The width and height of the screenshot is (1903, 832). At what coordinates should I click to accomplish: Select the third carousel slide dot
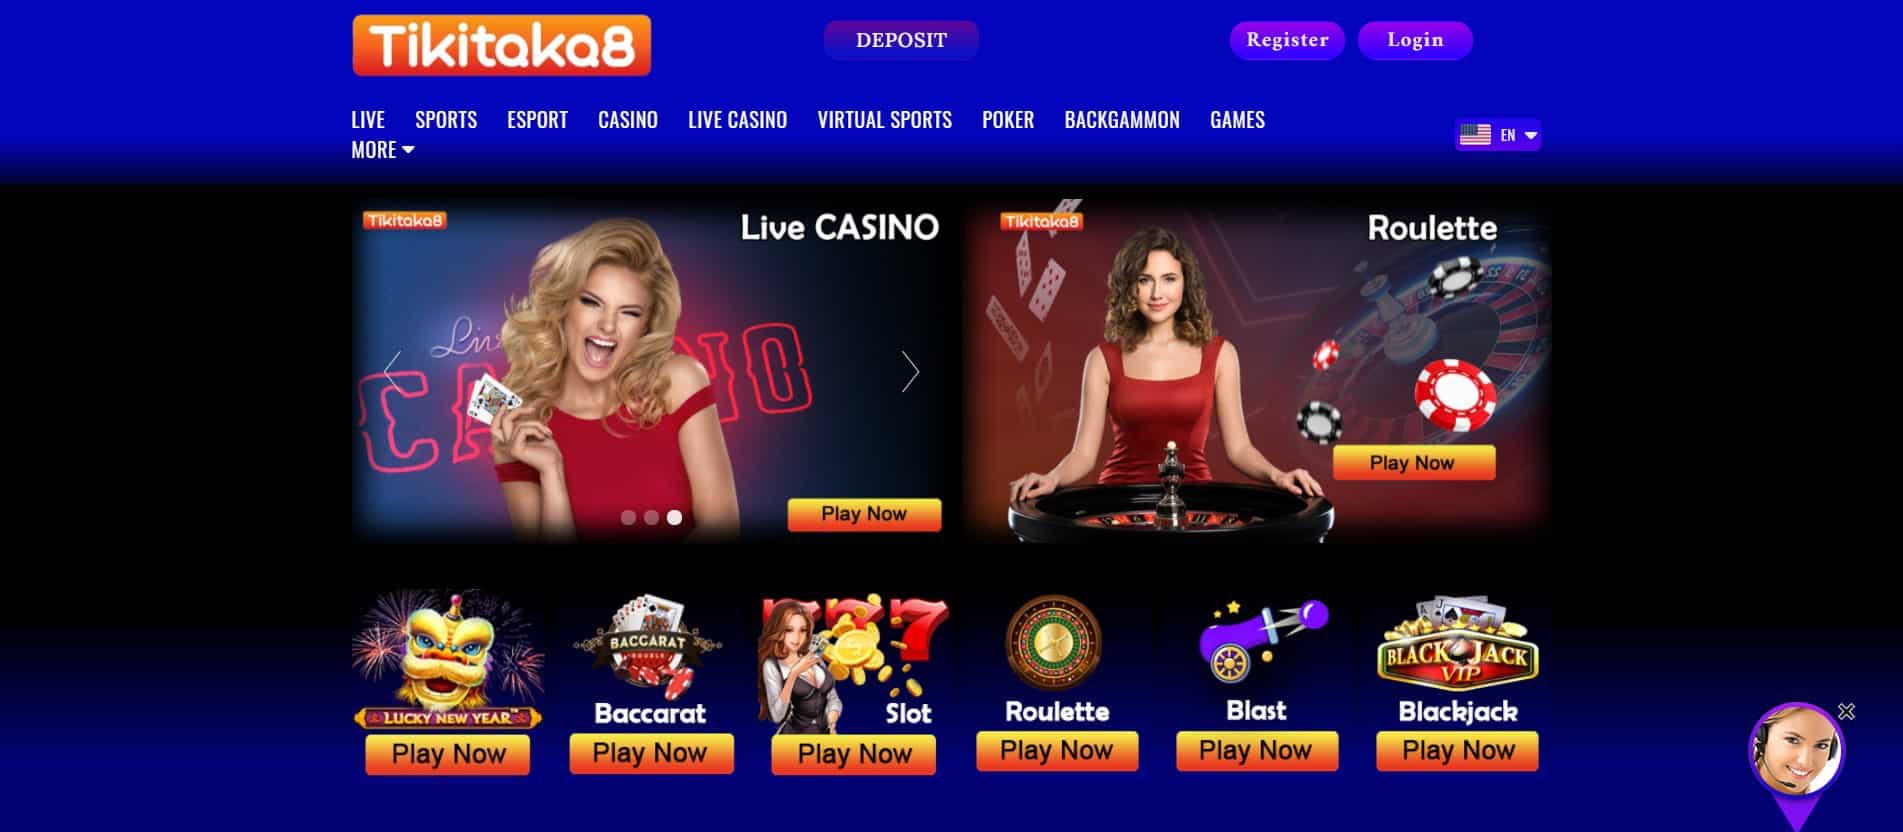click(x=674, y=517)
